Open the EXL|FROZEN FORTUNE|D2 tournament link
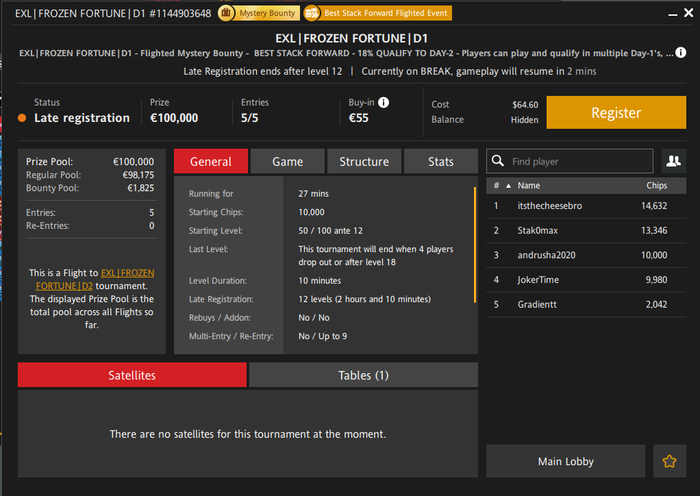The width and height of the screenshot is (700, 496). pos(95,279)
